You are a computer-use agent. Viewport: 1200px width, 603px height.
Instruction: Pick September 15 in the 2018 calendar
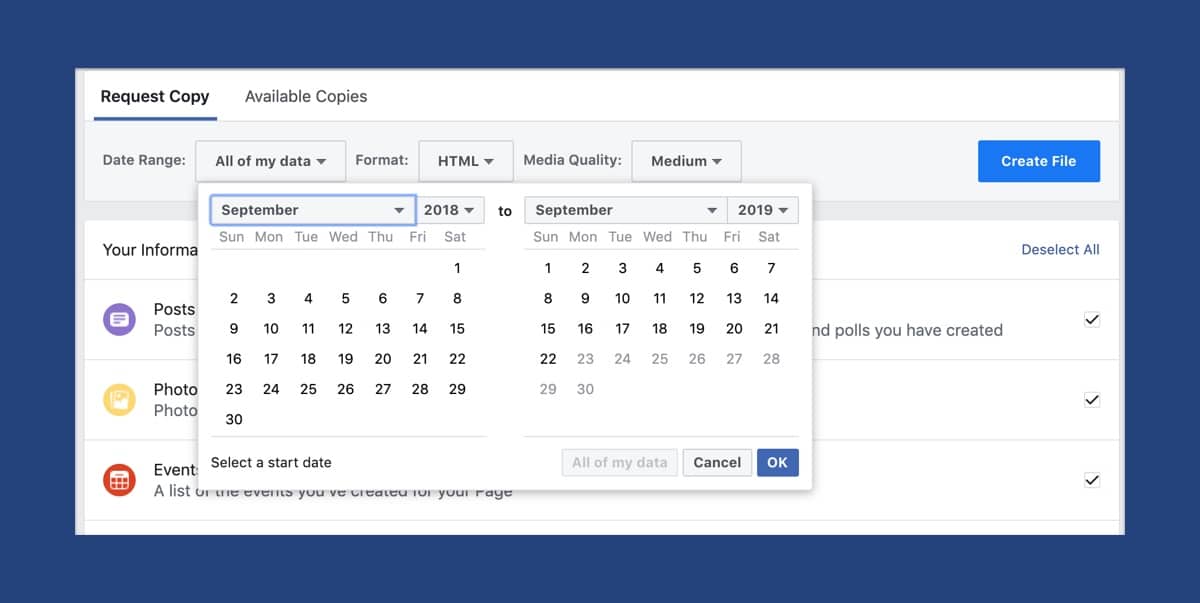457,329
